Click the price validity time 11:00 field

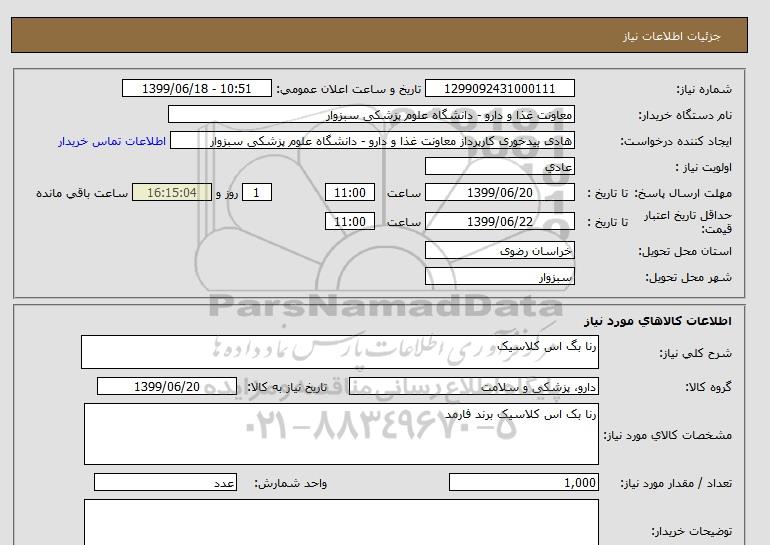click(350, 221)
